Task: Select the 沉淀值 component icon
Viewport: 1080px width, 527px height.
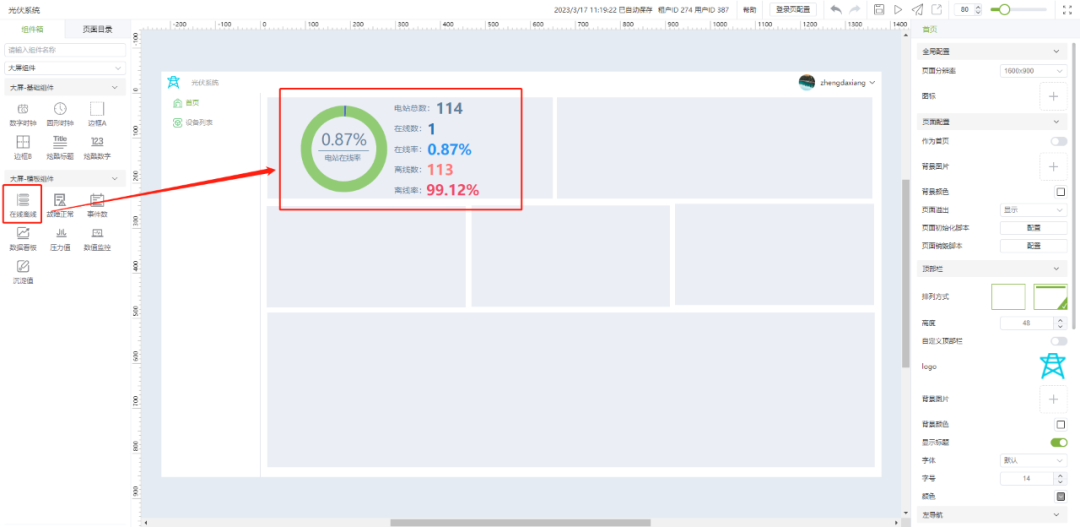Action: [x=23, y=266]
